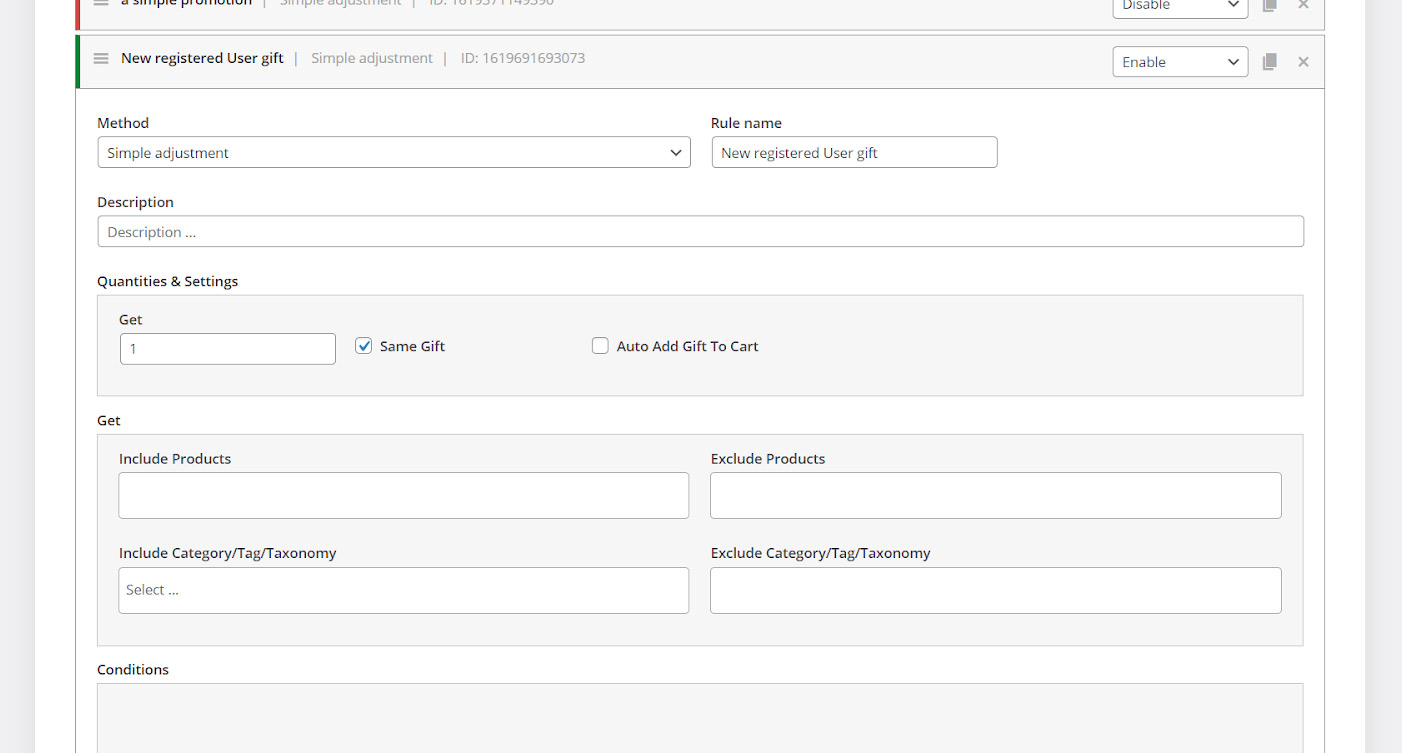Click the Conditions panel area
This screenshot has width=1402, height=753.
[700, 718]
